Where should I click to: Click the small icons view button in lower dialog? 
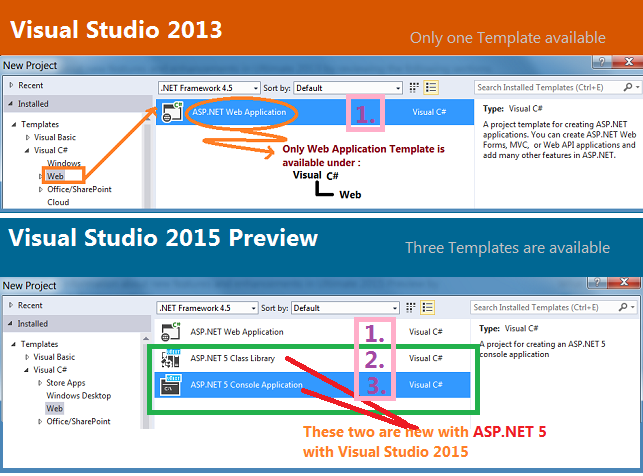(410, 307)
